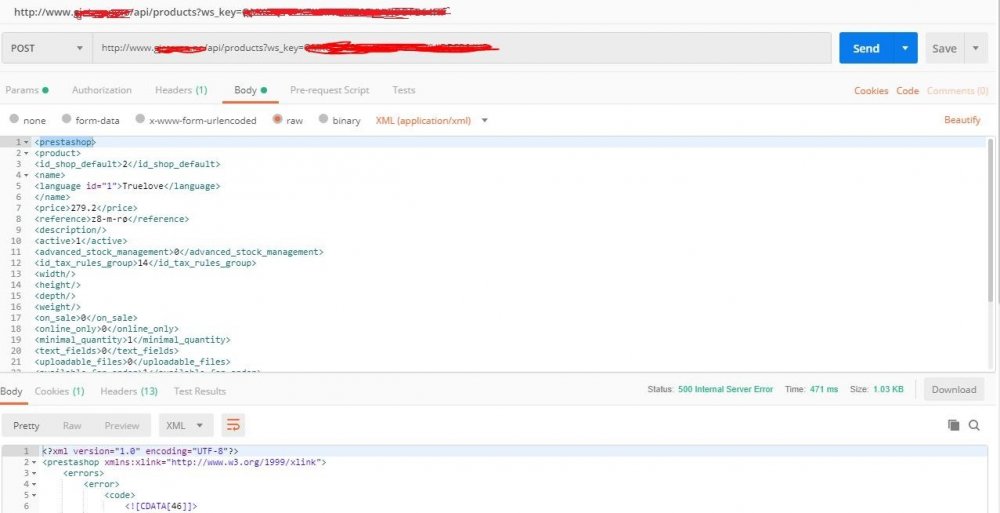Viewport: 1000px width, 513px height.
Task: Click the CDATA[46] line in response
Action: coord(161,507)
